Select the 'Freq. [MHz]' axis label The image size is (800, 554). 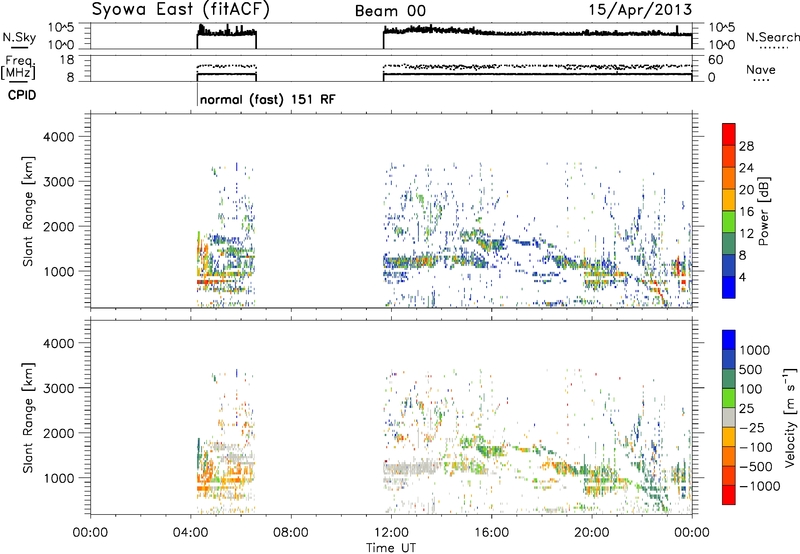[19, 67]
